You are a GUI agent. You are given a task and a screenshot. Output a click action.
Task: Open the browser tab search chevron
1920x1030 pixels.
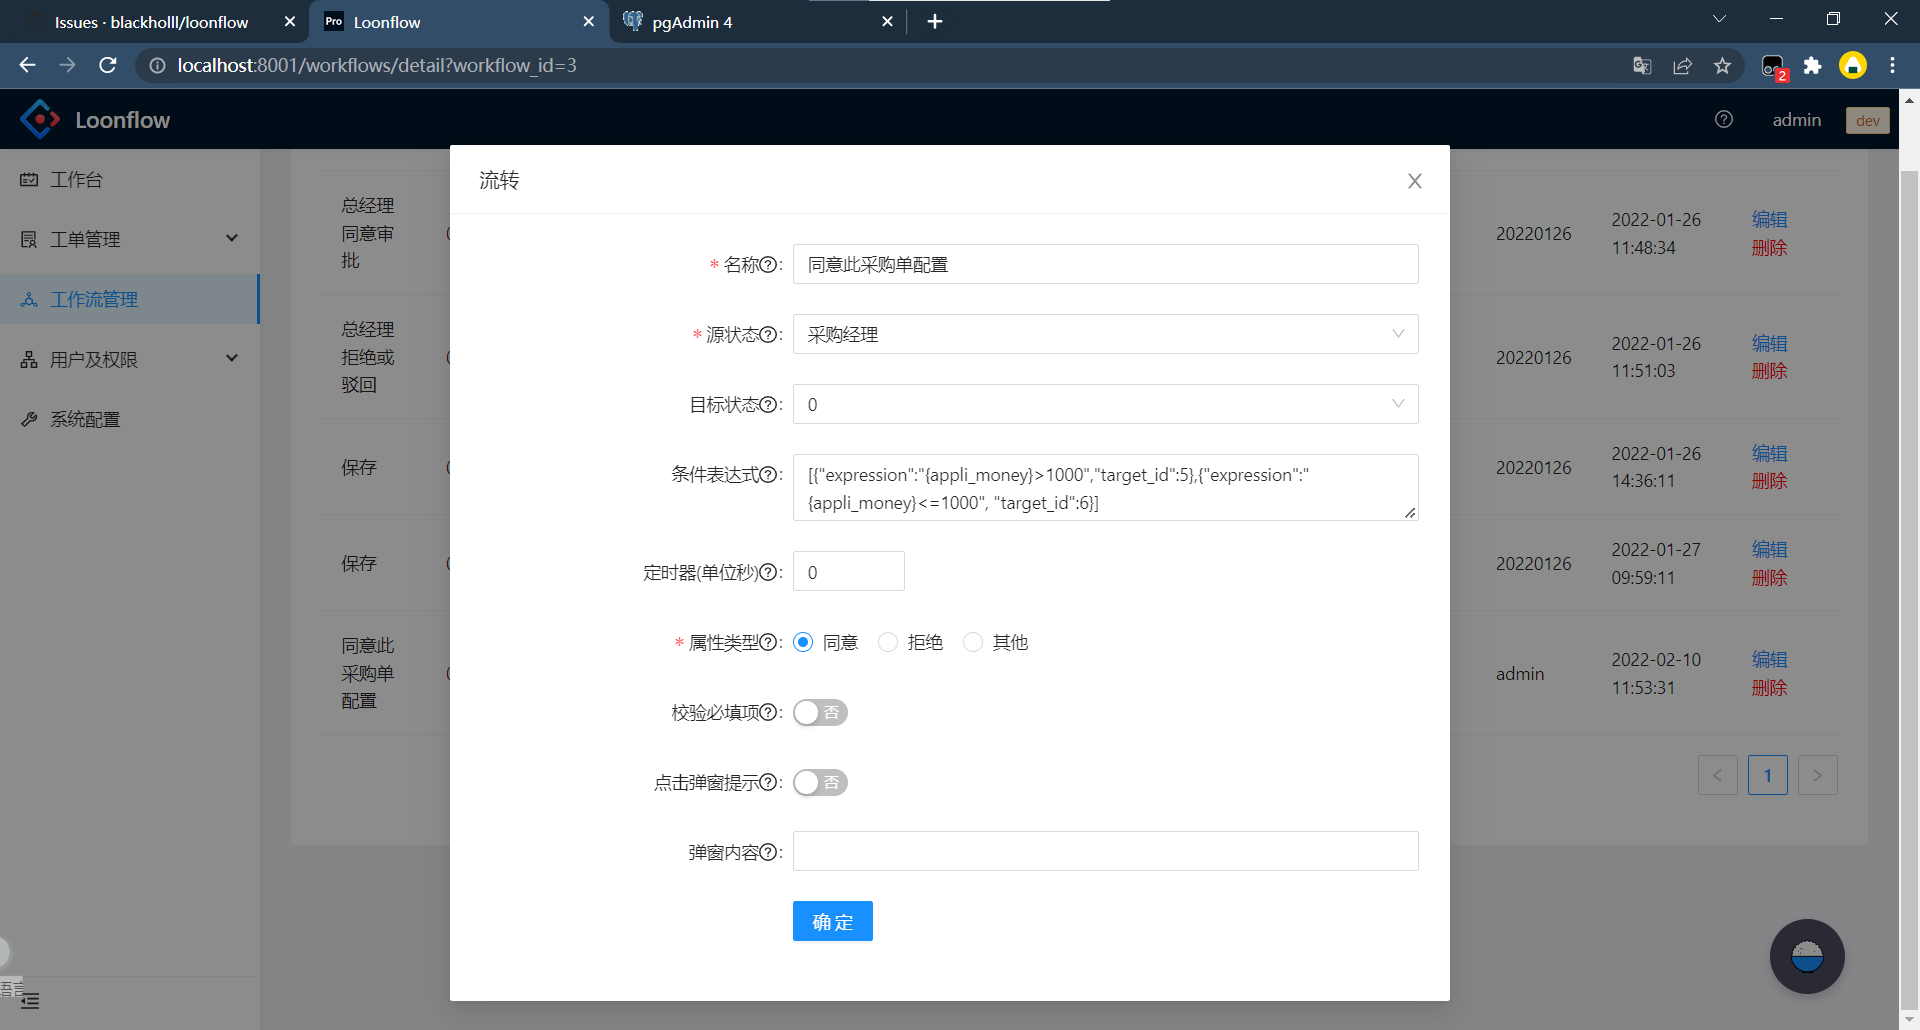click(1719, 20)
